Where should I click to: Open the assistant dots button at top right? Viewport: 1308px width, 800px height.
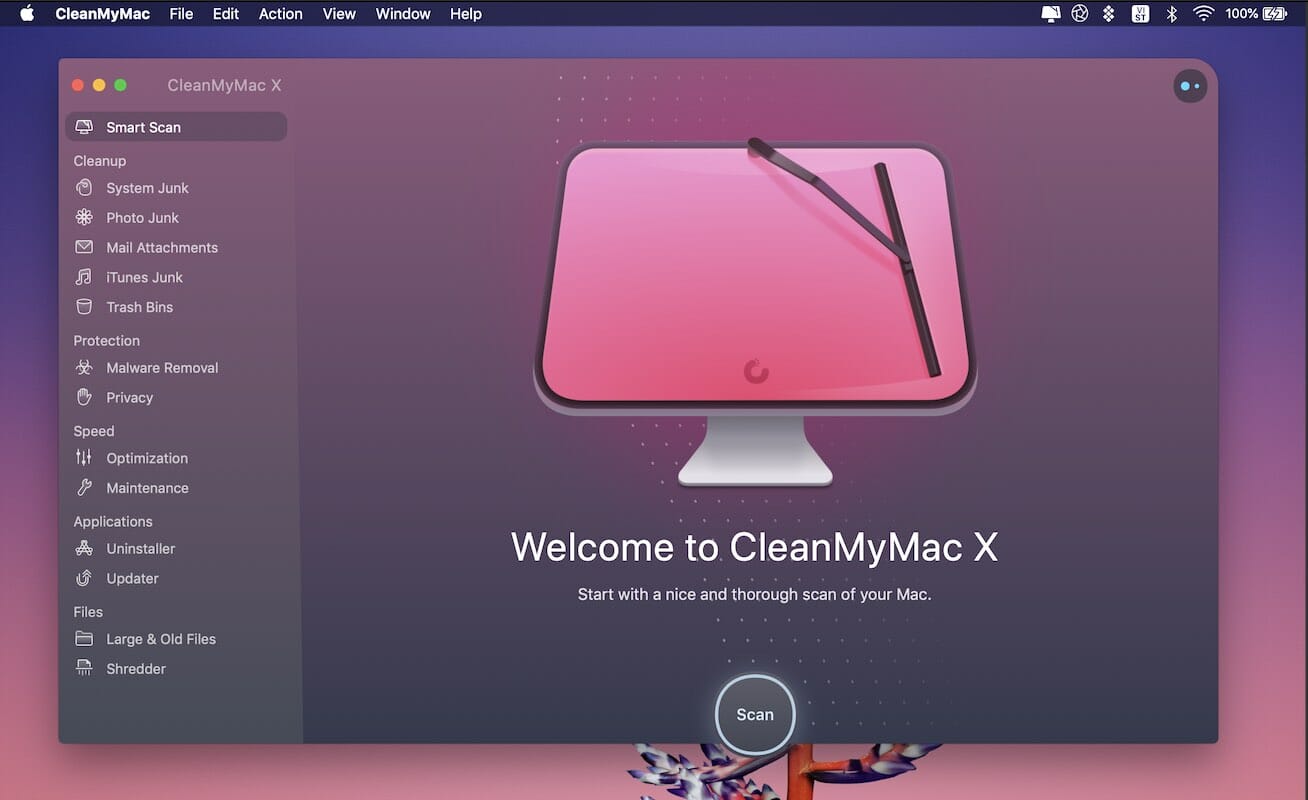pyautogui.click(x=1190, y=86)
